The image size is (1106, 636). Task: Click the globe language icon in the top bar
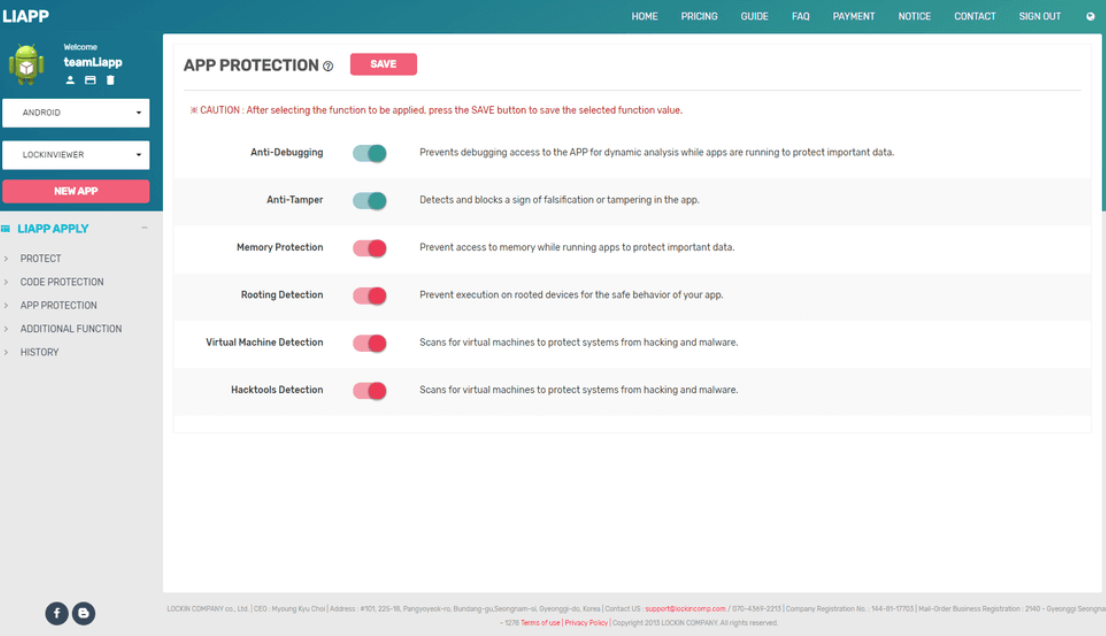(1090, 16)
